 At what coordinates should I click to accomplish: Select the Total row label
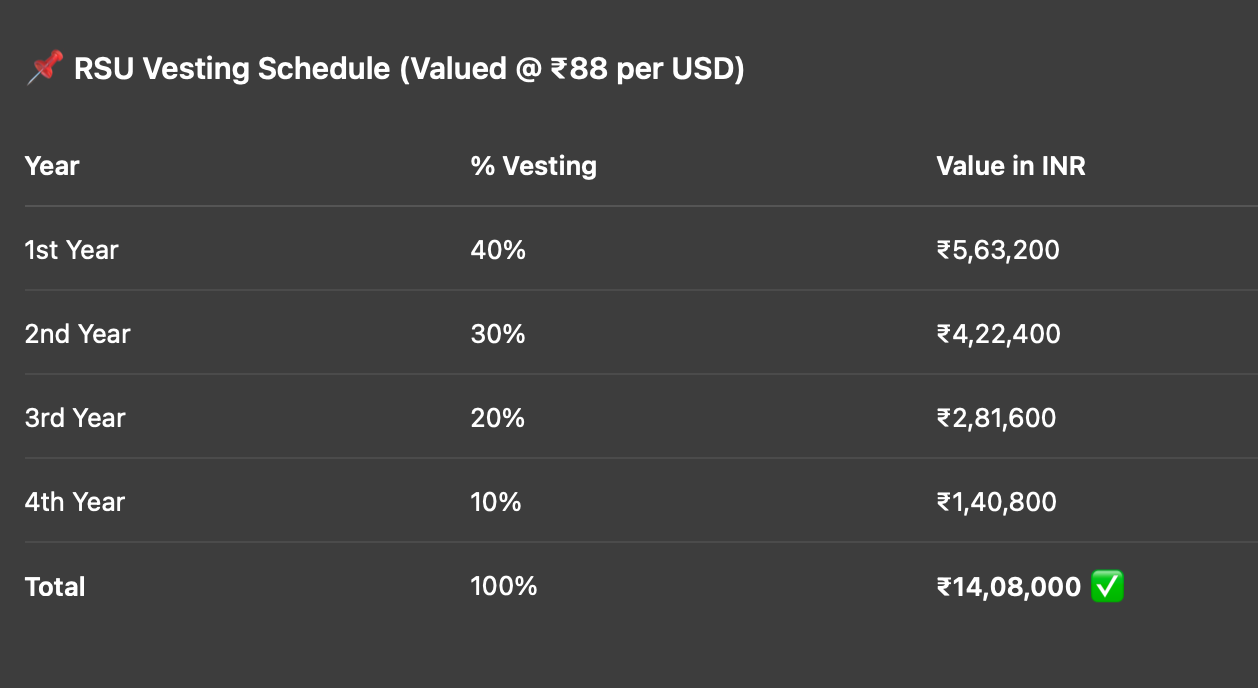point(55,587)
